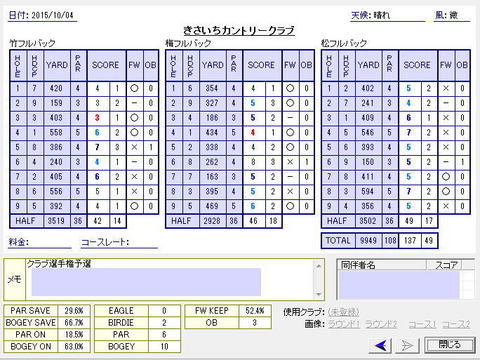Click the yard value 434

coord(212,133)
